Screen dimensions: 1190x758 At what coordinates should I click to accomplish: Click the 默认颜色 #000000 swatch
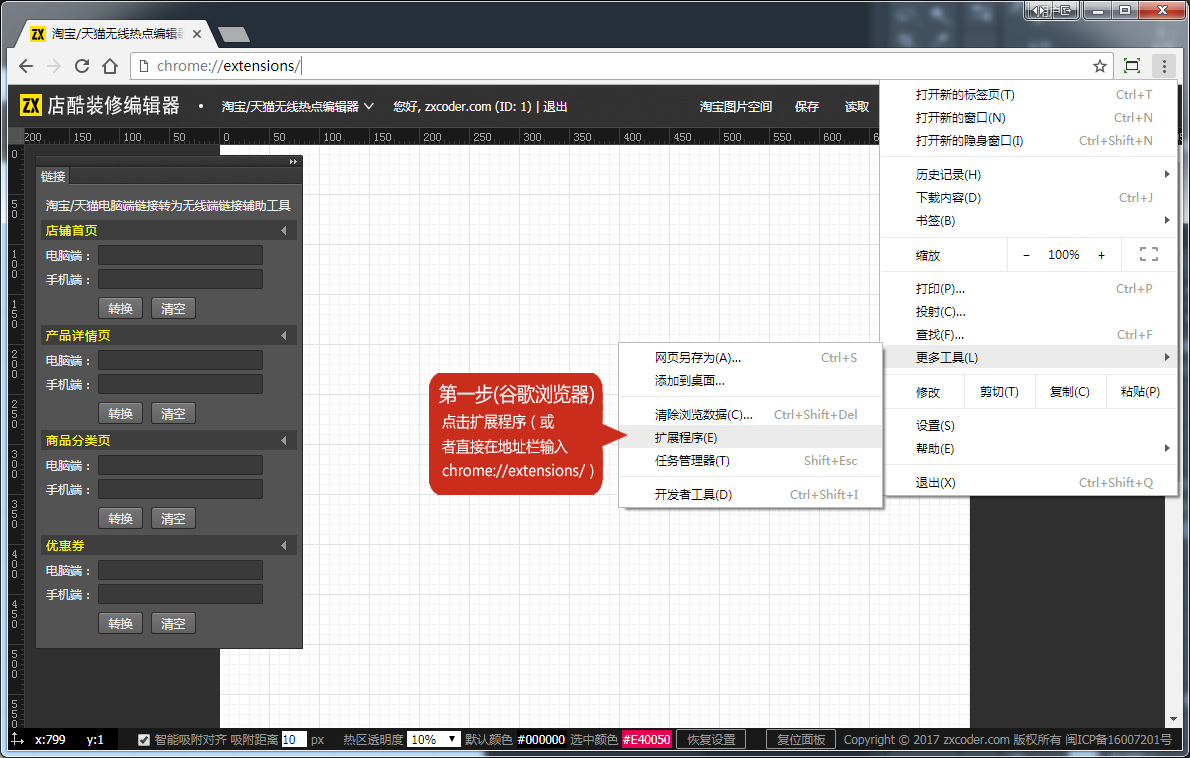(541, 740)
